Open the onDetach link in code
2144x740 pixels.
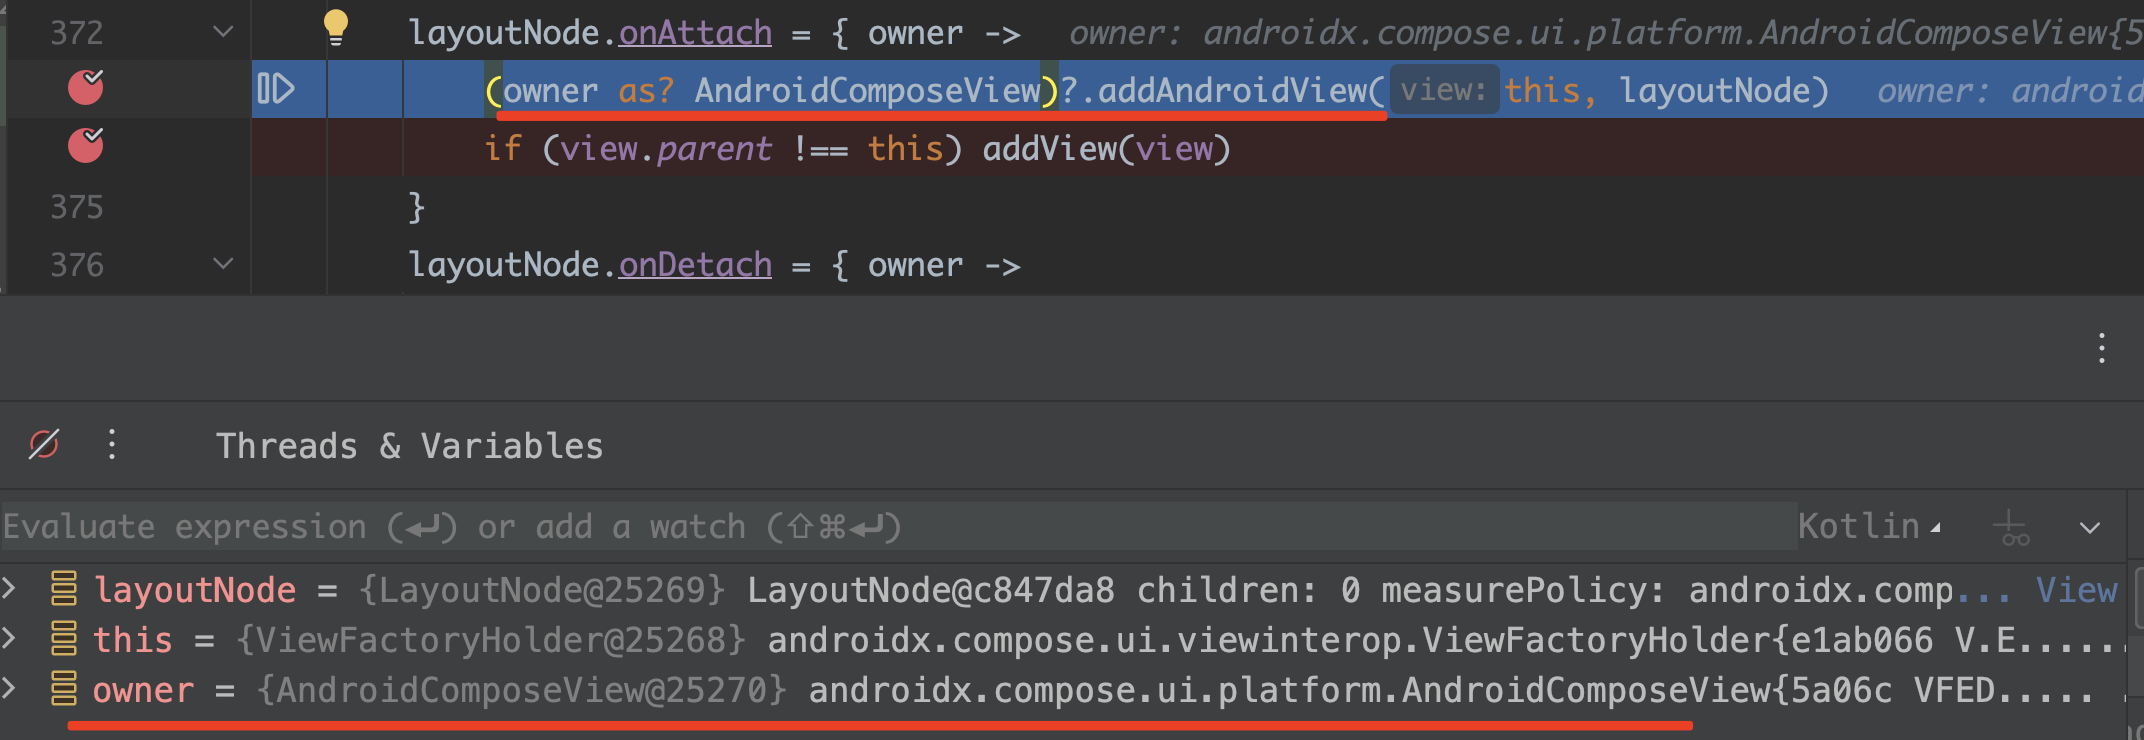[695, 265]
